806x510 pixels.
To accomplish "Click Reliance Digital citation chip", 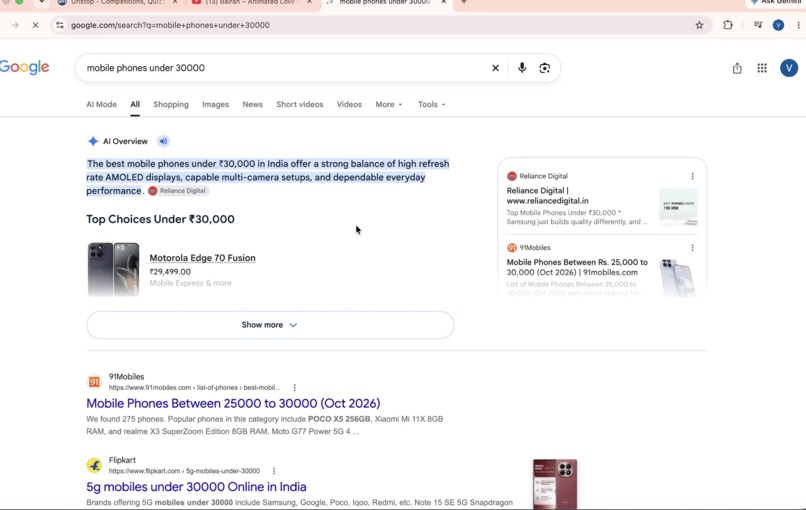I will tap(178, 191).
